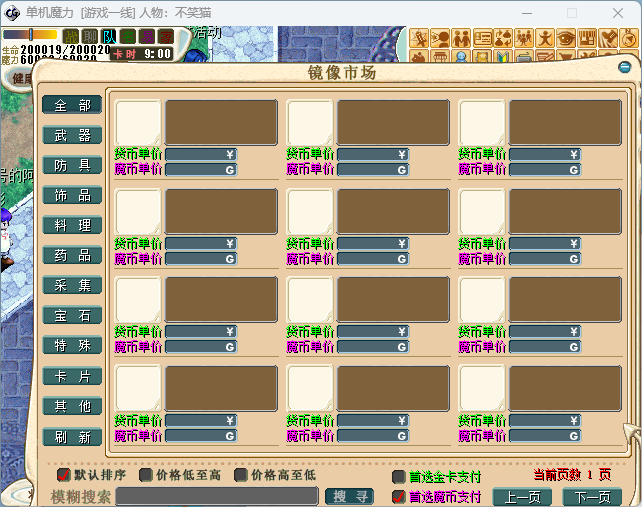The height and width of the screenshot is (507, 642).
Task: Click the eye observe icon
Action: 567,38
